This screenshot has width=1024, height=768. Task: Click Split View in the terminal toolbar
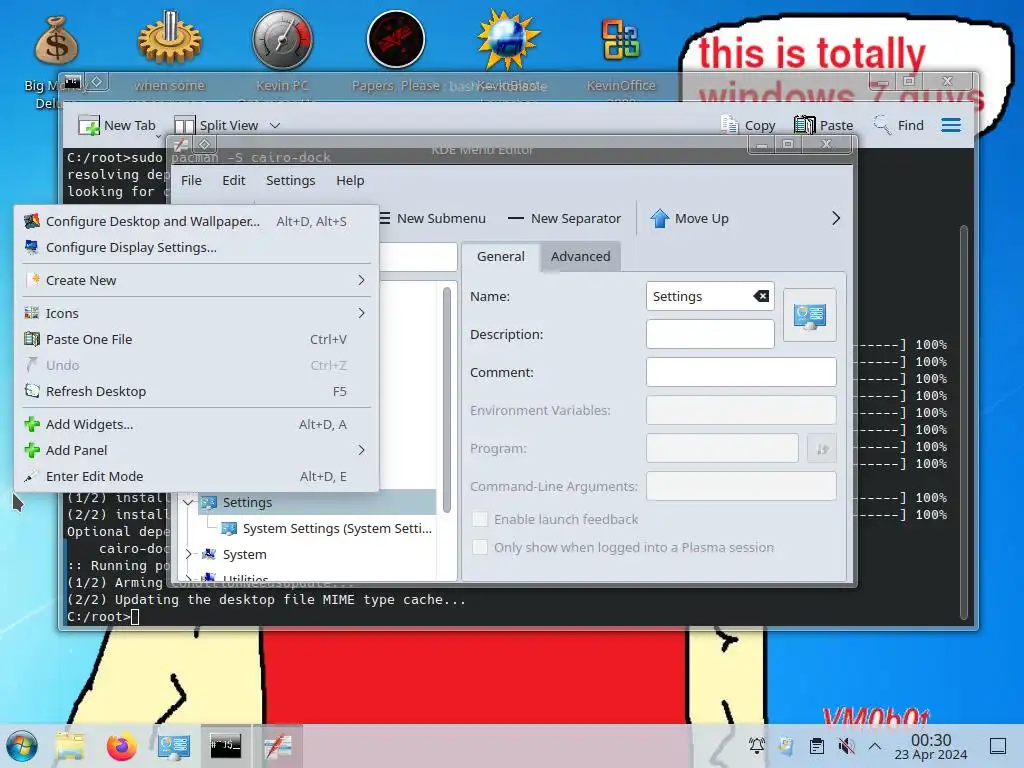[217, 125]
